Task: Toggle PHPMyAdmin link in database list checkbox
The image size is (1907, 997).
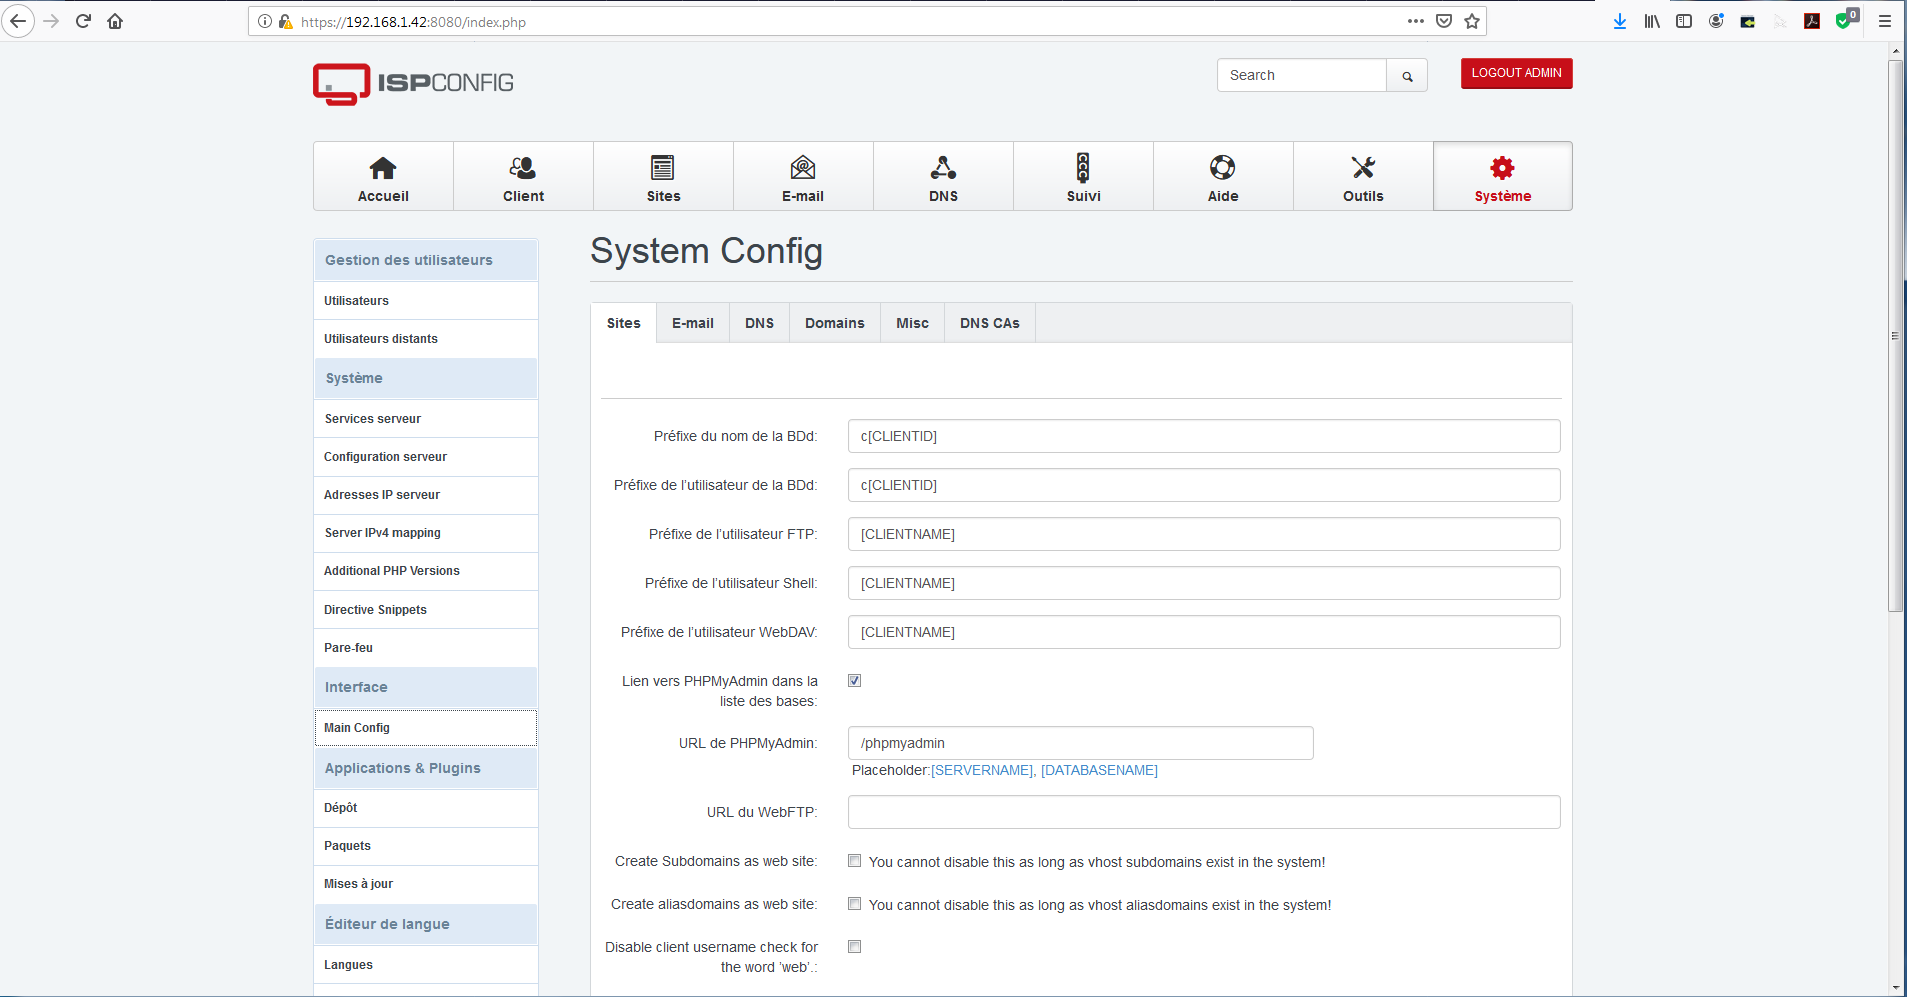Action: tap(854, 681)
